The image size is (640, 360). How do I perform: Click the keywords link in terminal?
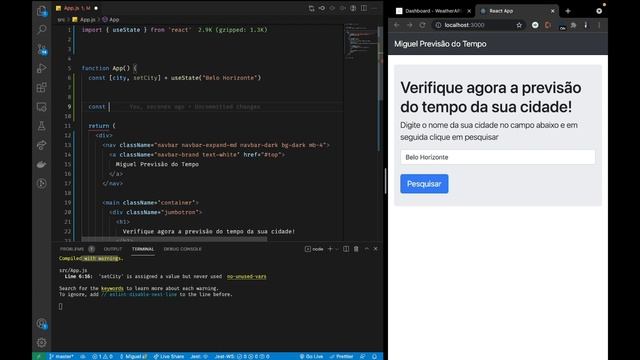point(112,288)
